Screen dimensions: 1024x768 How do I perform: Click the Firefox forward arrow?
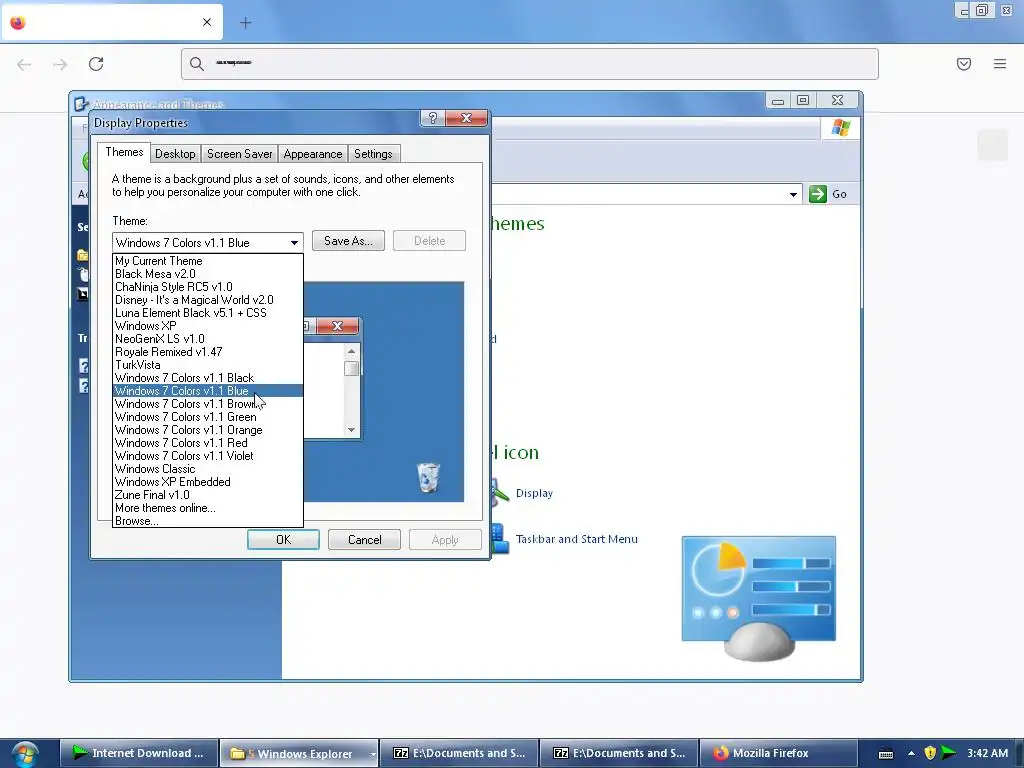click(x=60, y=64)
